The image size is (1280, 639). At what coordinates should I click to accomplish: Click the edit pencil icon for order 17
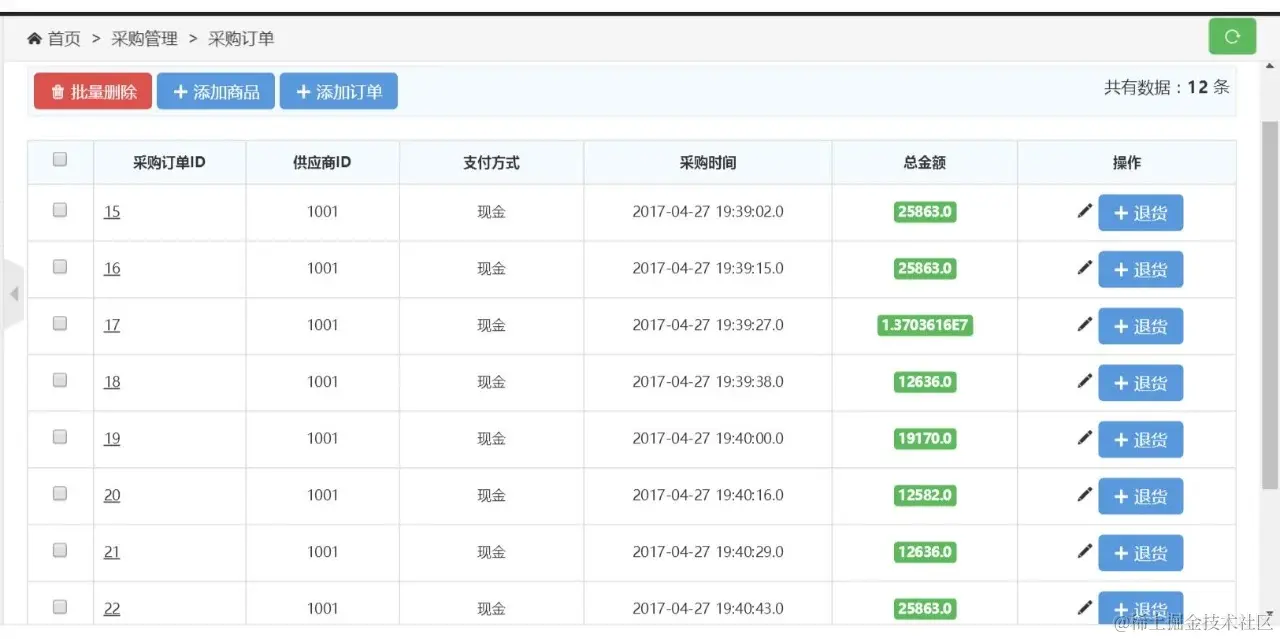(1084, 325)
